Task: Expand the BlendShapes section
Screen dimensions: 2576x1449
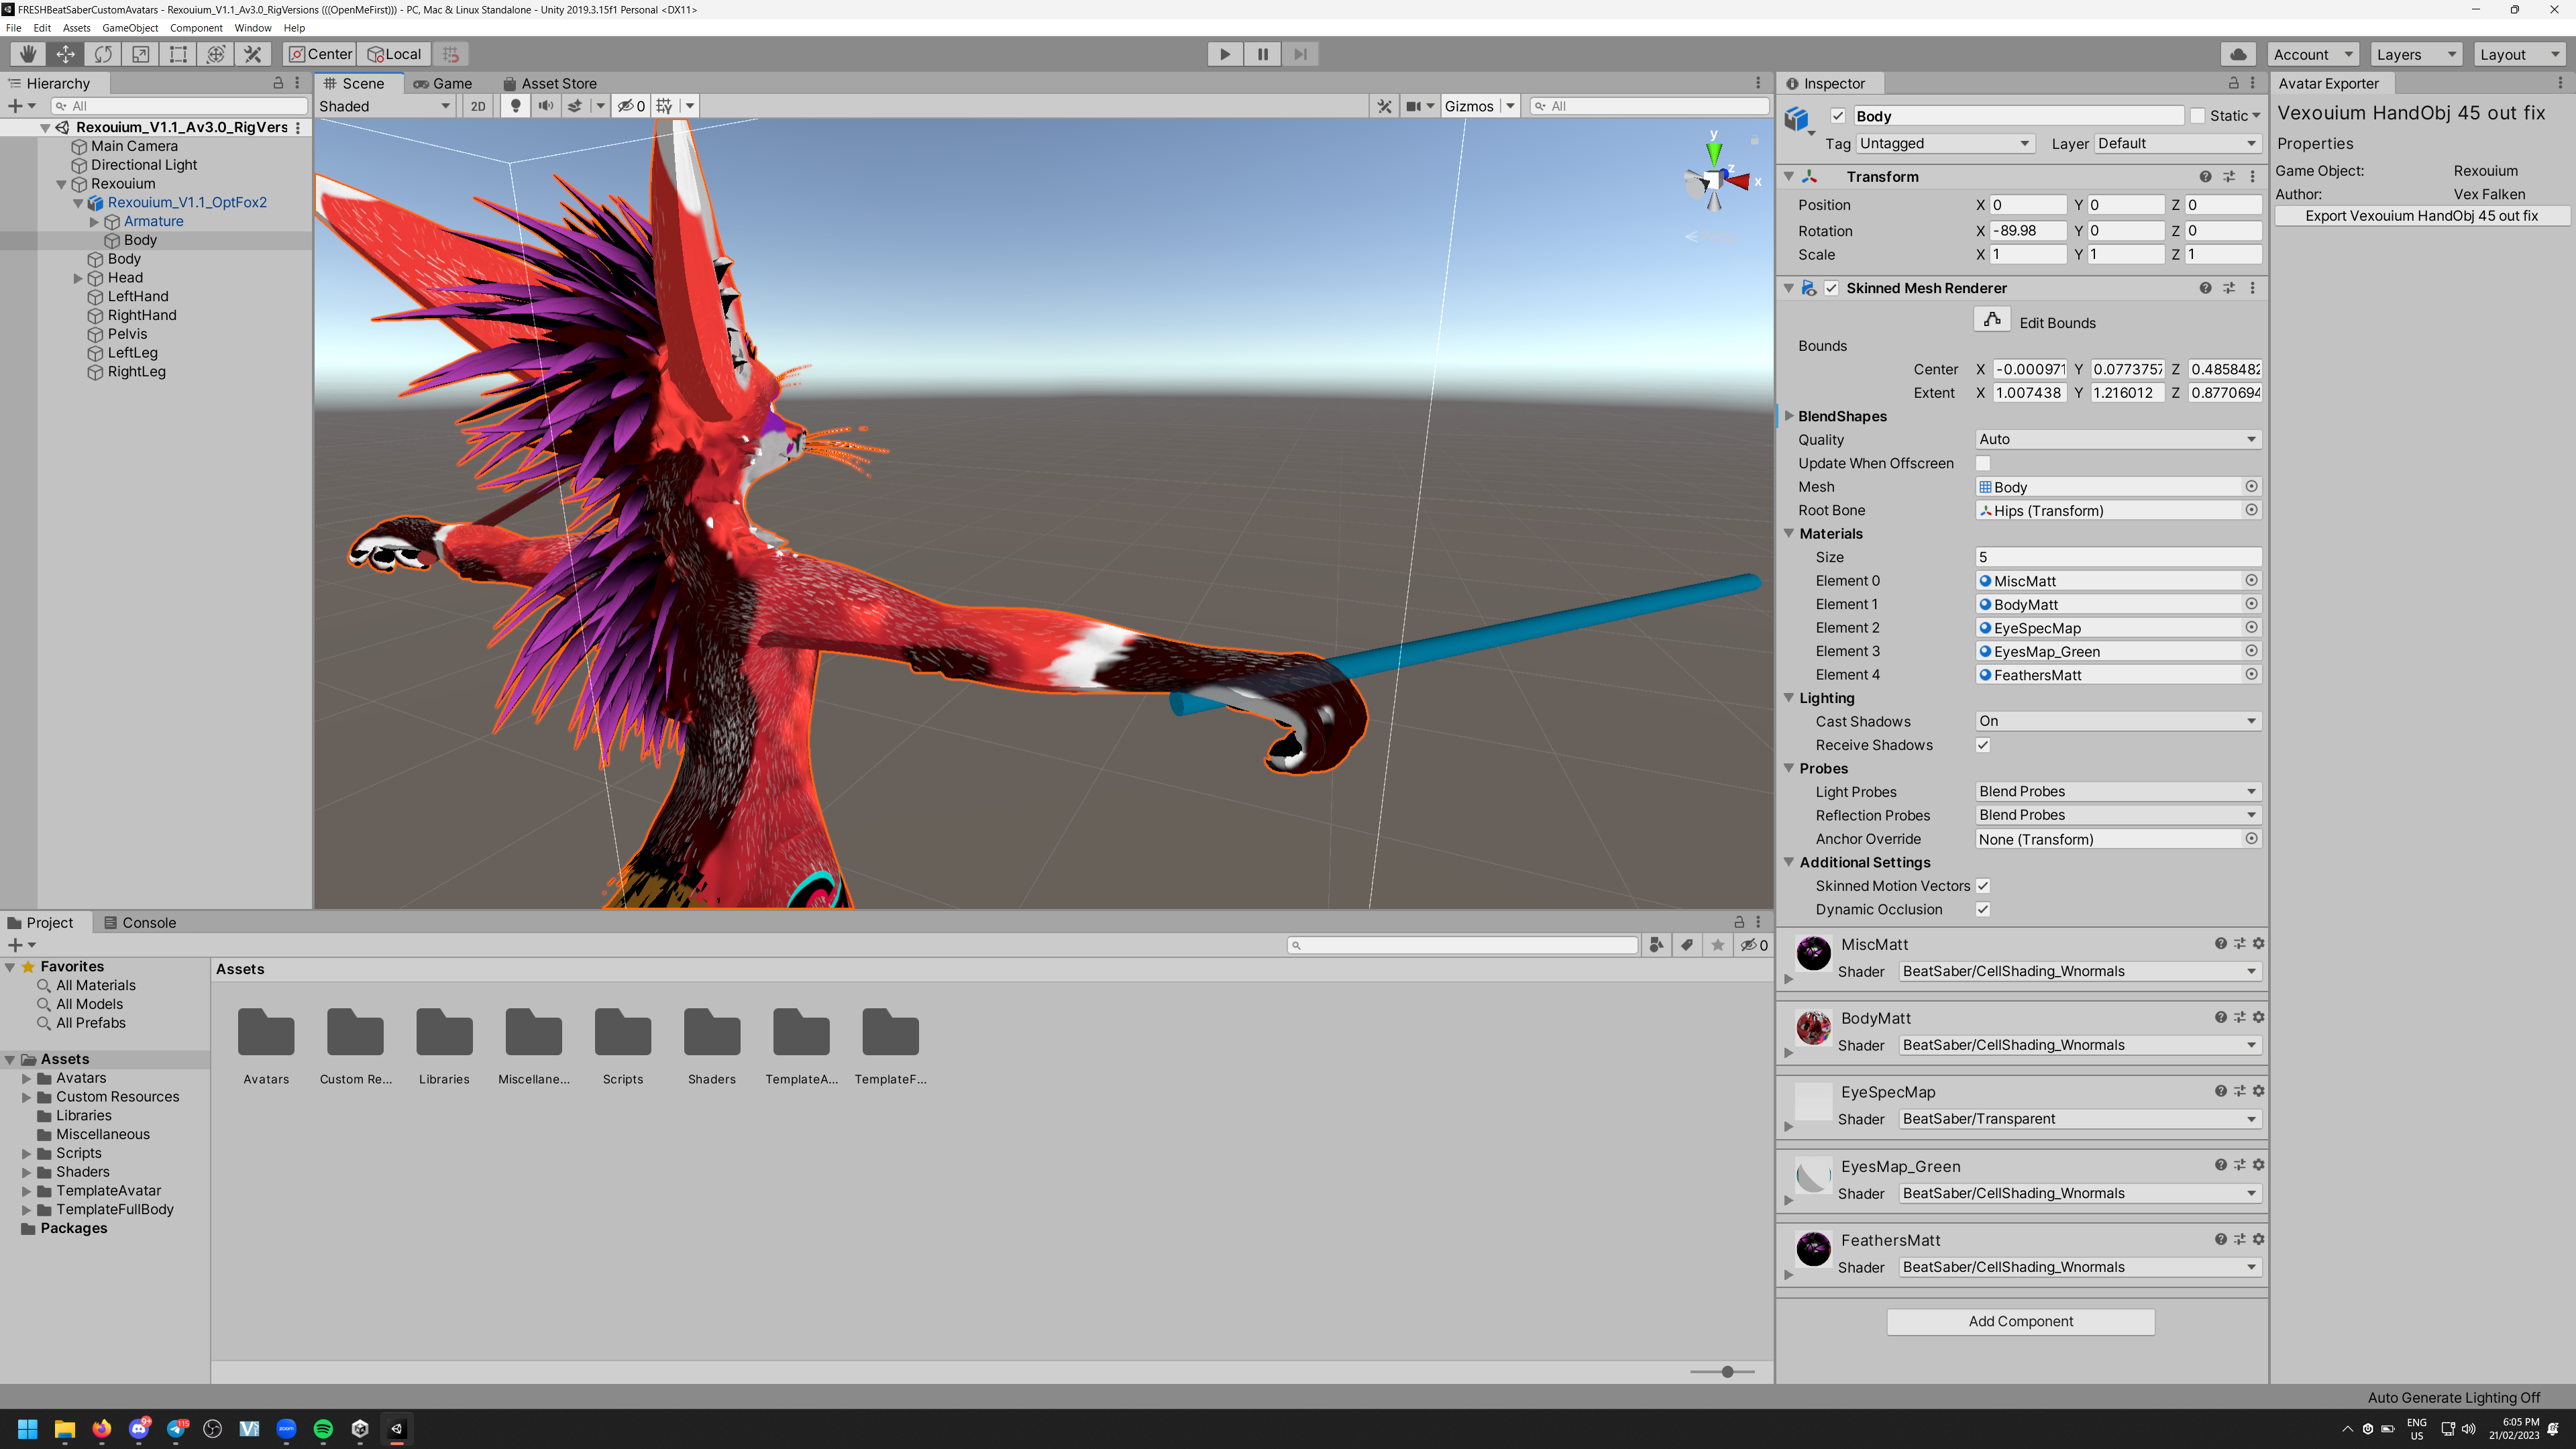Action: click(x=1789, y=416)
